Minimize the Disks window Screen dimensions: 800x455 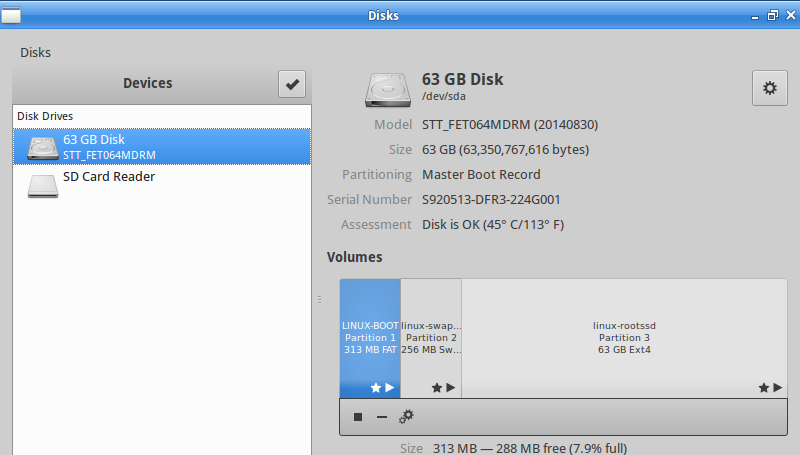(755, 17)
